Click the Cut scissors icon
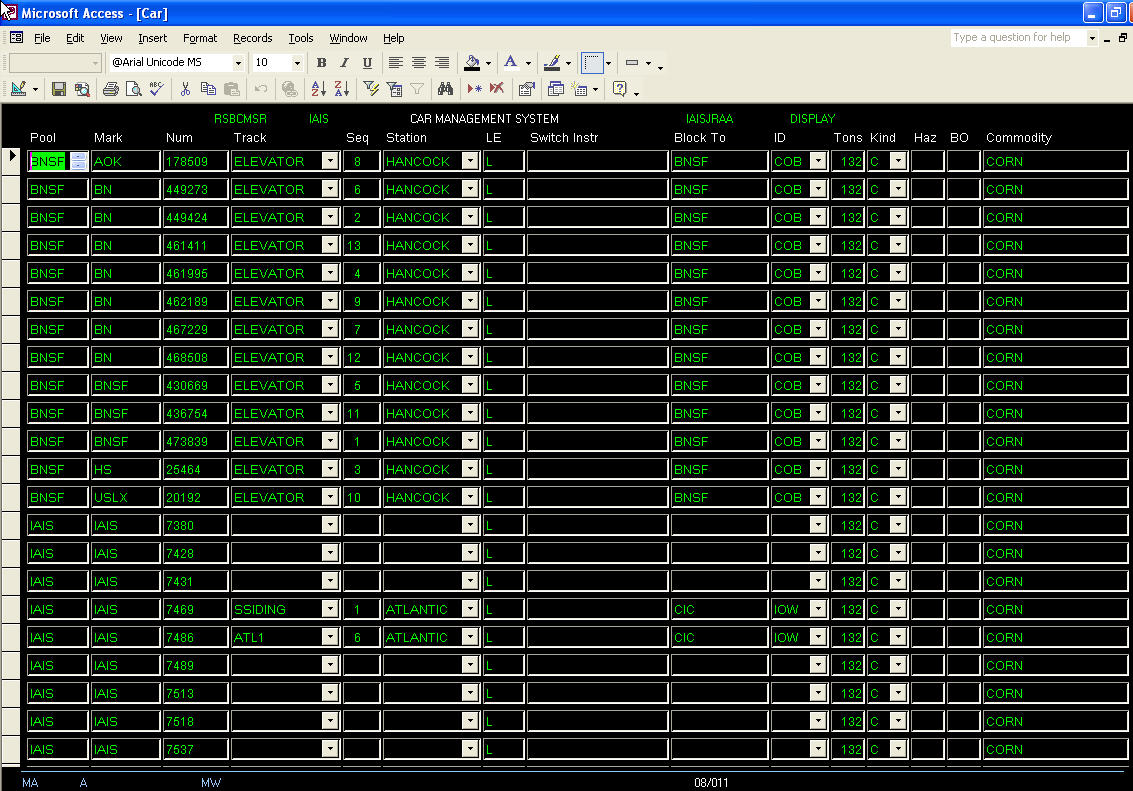This screenshot has height=791, width=1133. coord(186,89)
